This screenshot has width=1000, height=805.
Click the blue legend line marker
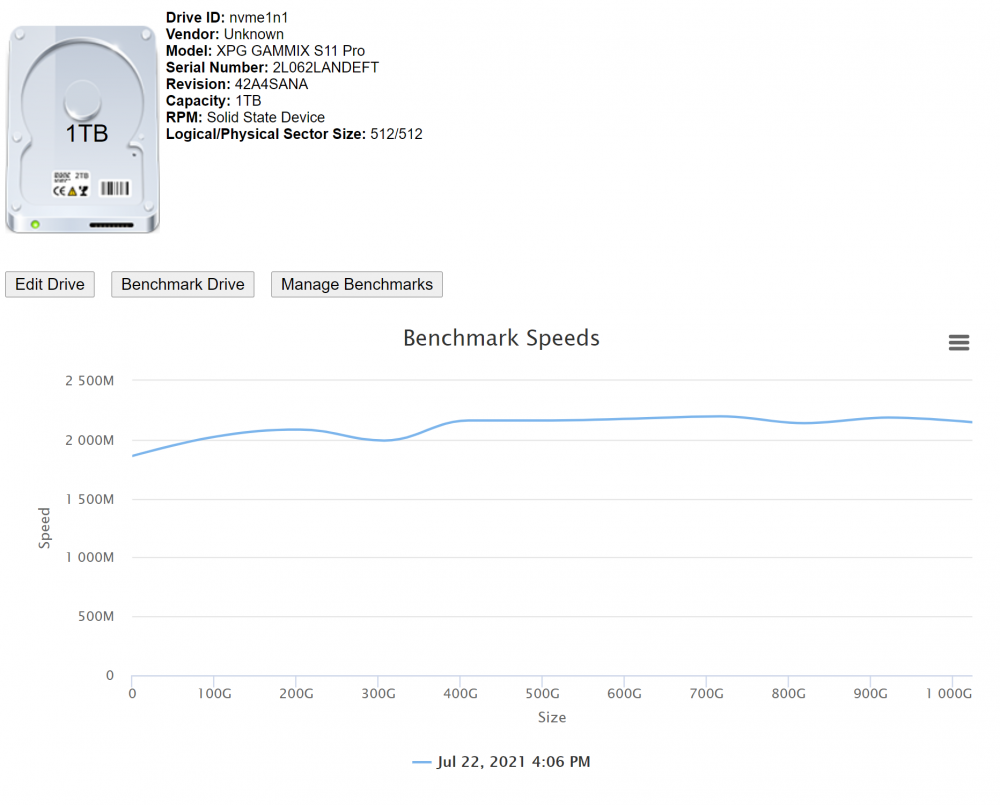point(422,762)
